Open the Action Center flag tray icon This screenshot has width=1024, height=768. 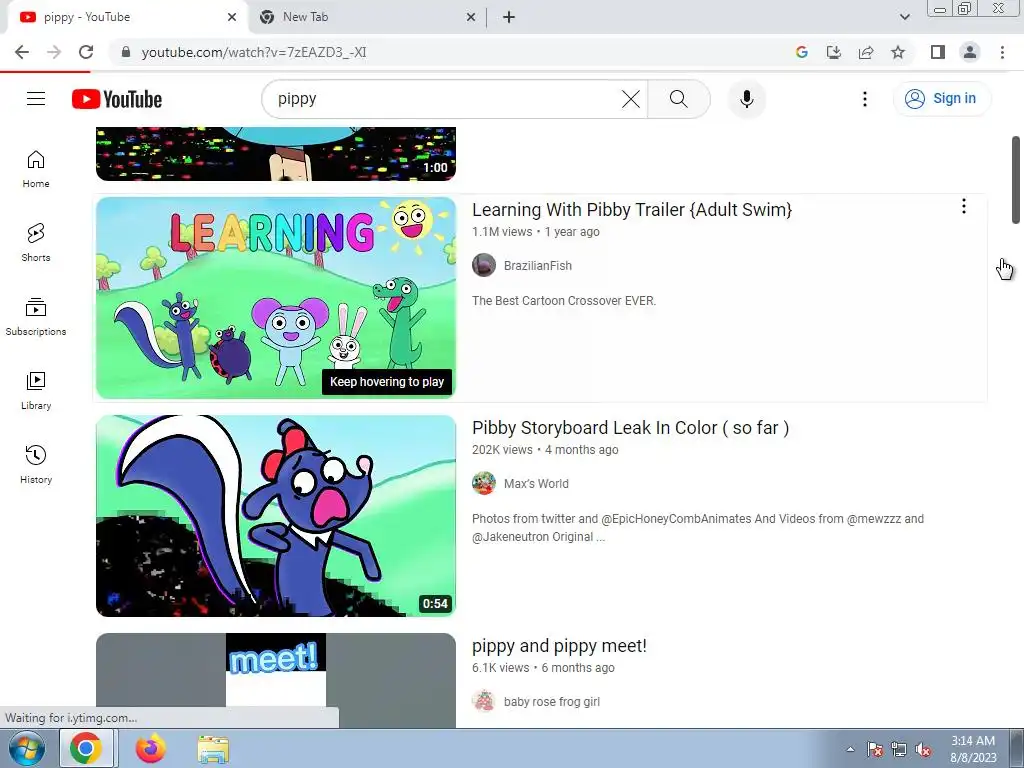[874, 750]
